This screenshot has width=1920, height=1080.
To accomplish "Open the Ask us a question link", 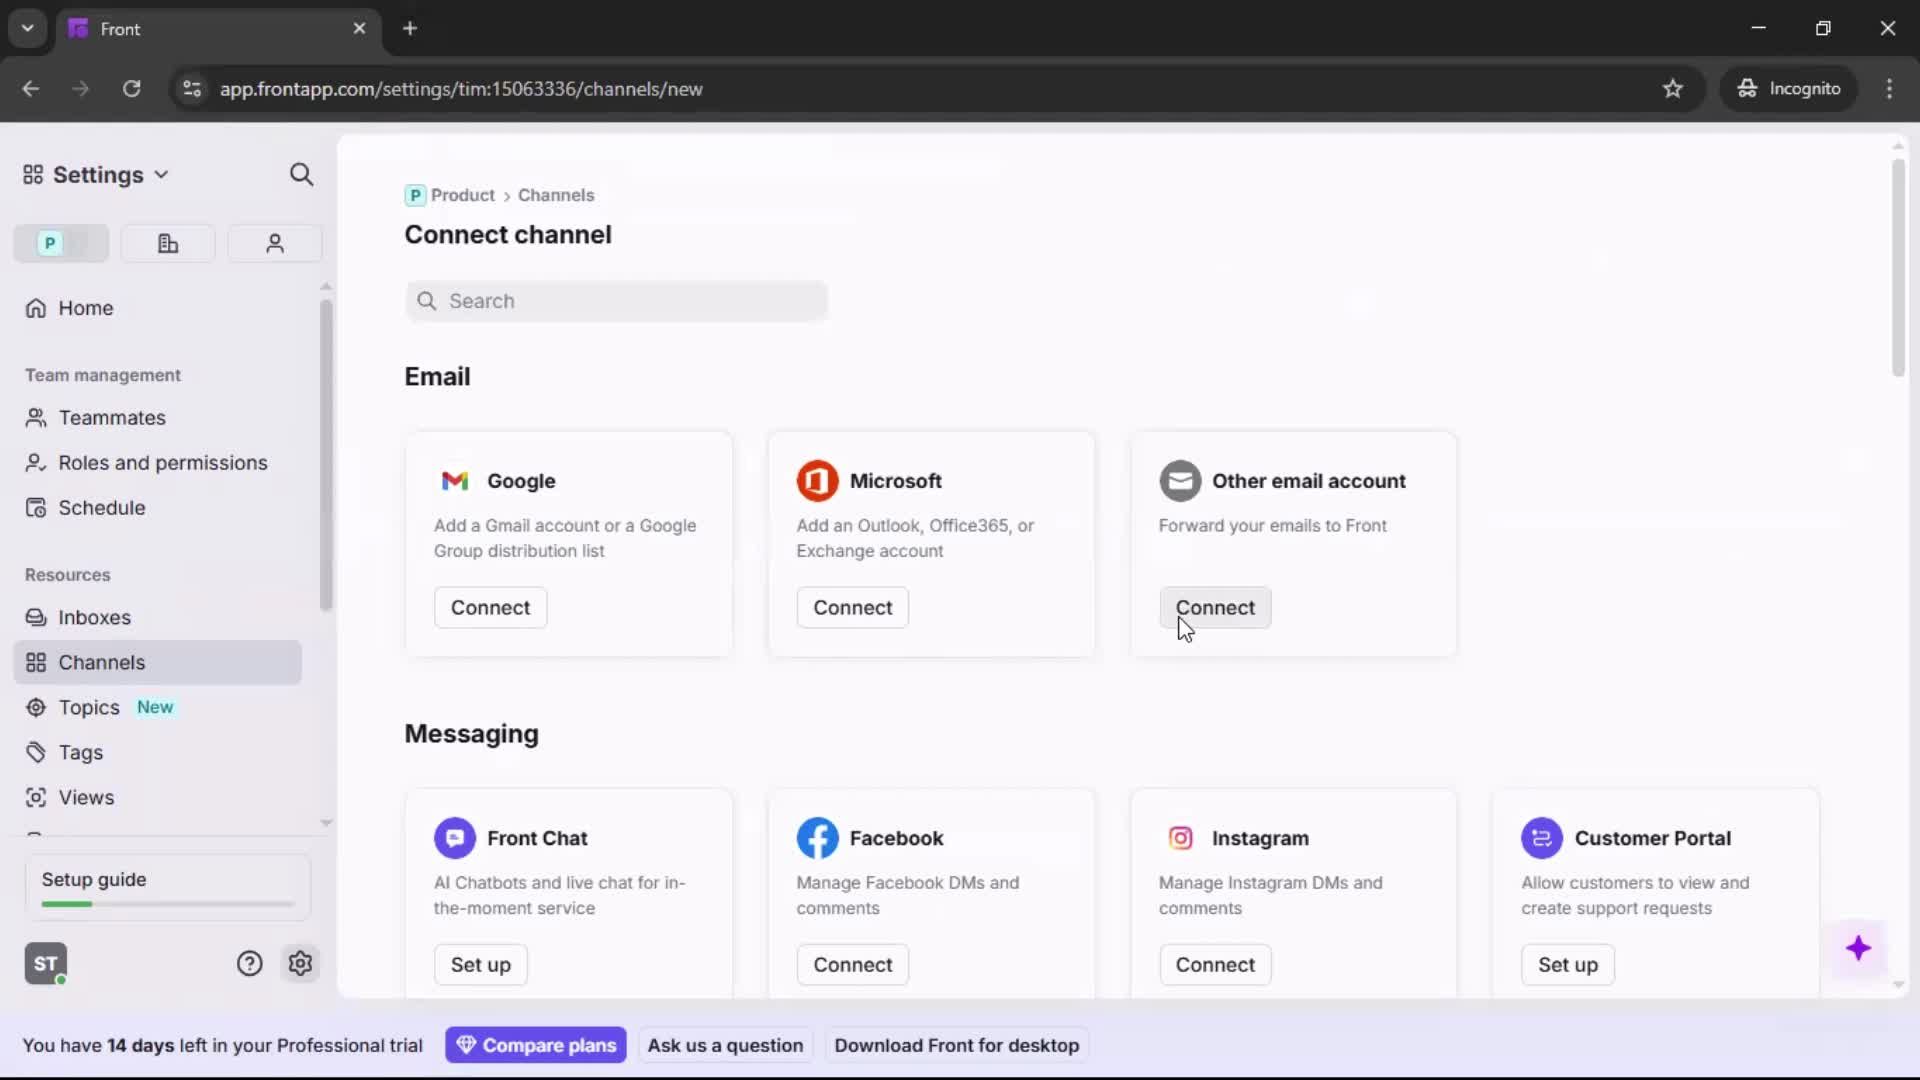I will click(725, 1044).
